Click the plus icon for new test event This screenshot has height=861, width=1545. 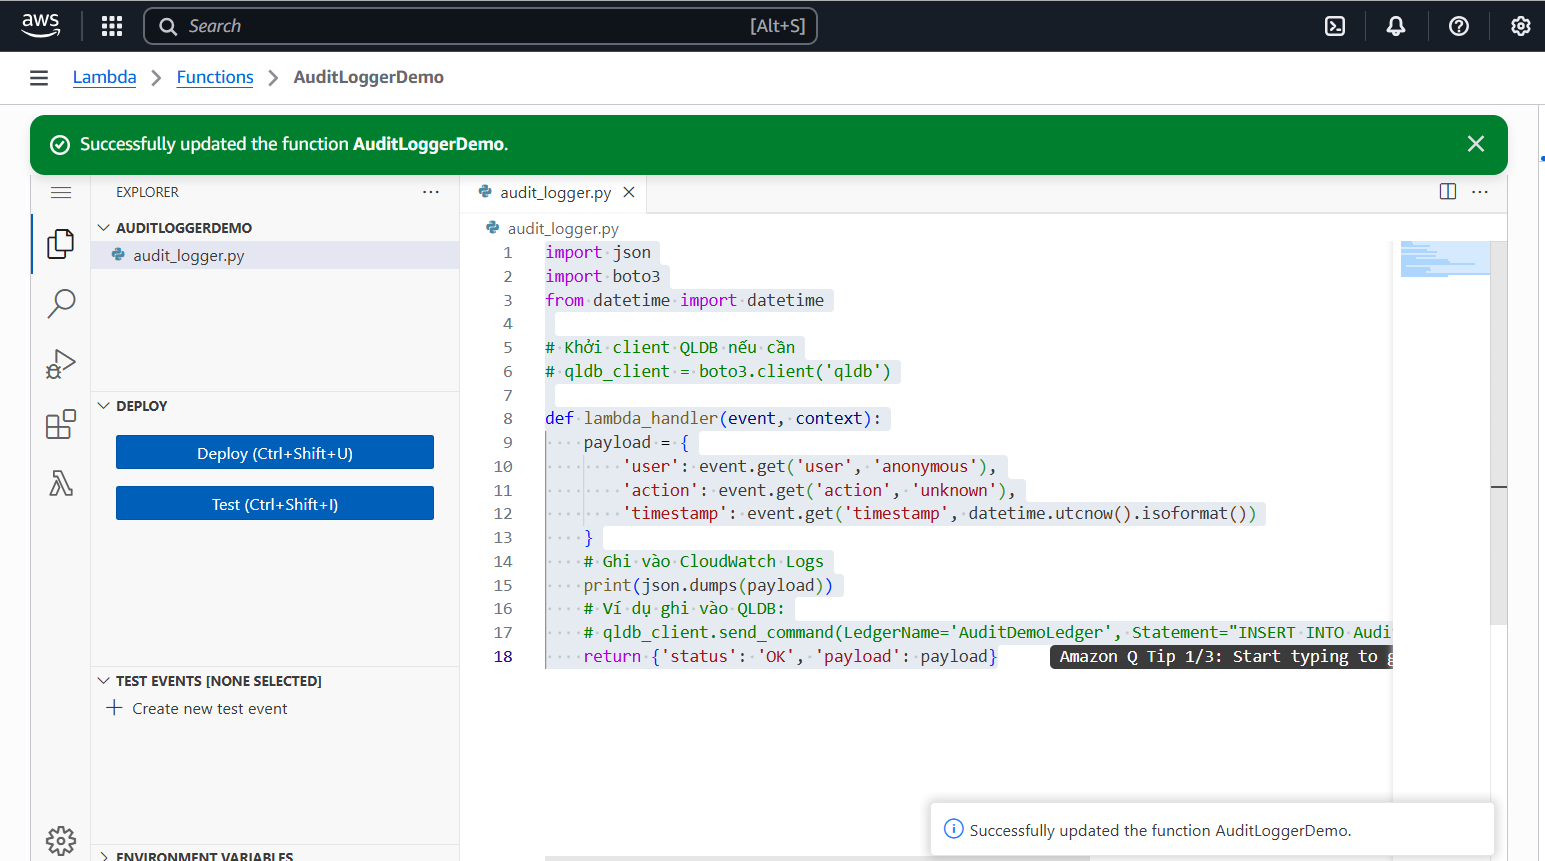[114, 708]
